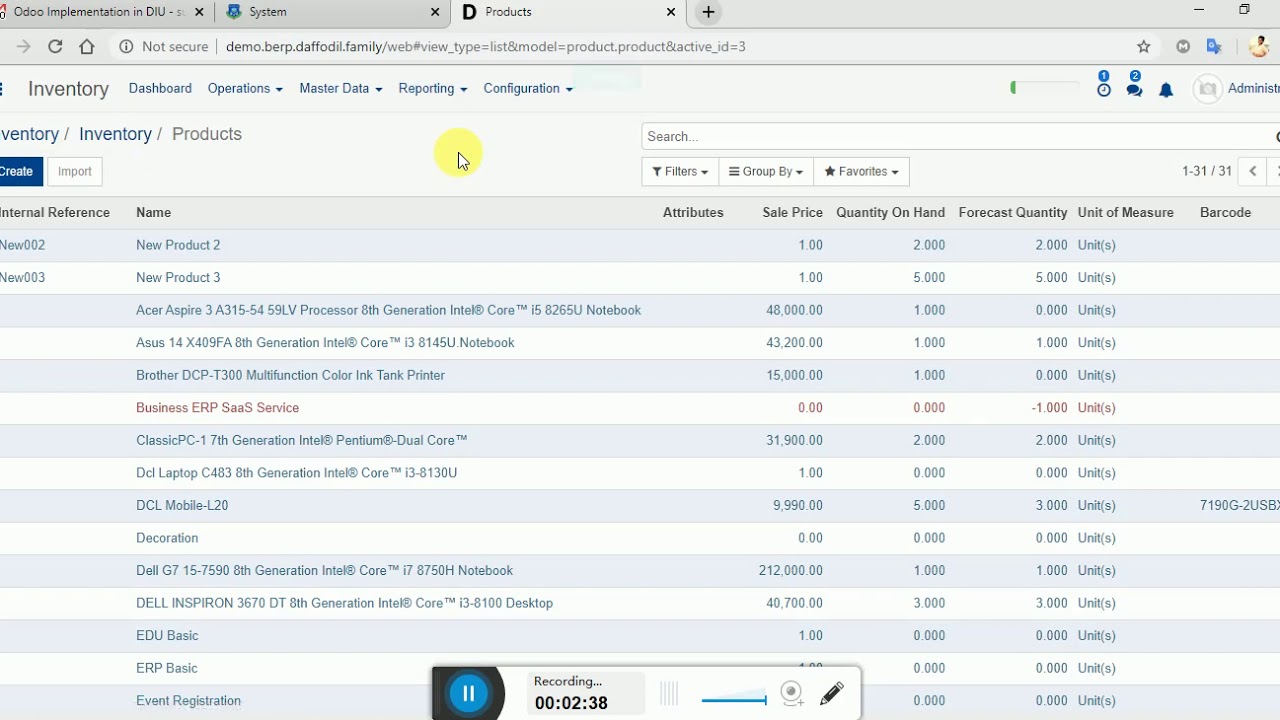Close the System tab
Screen dimensions: 1280x720
(x=435, y=12)
